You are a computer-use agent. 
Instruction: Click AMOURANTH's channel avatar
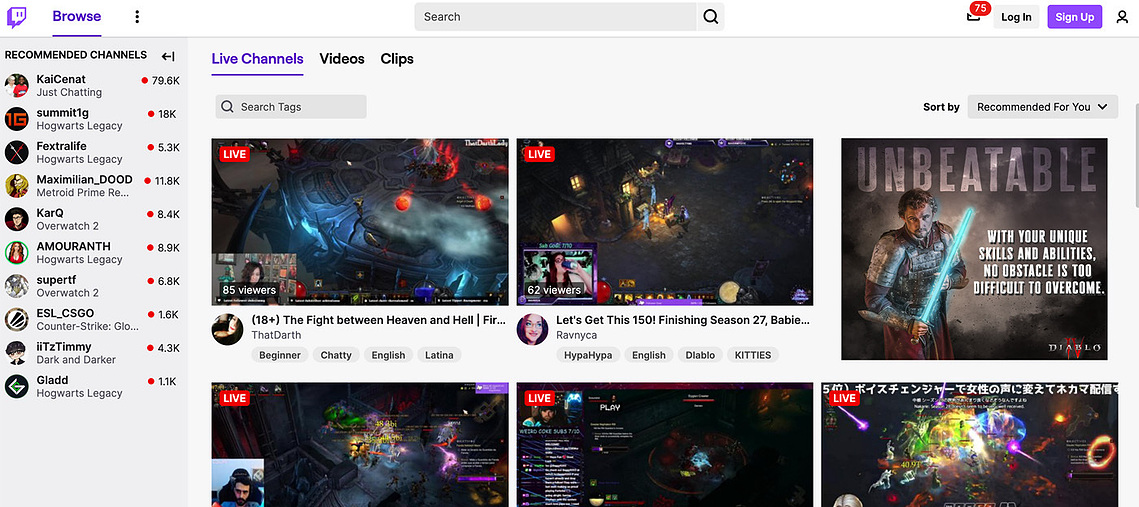(17, 252)
